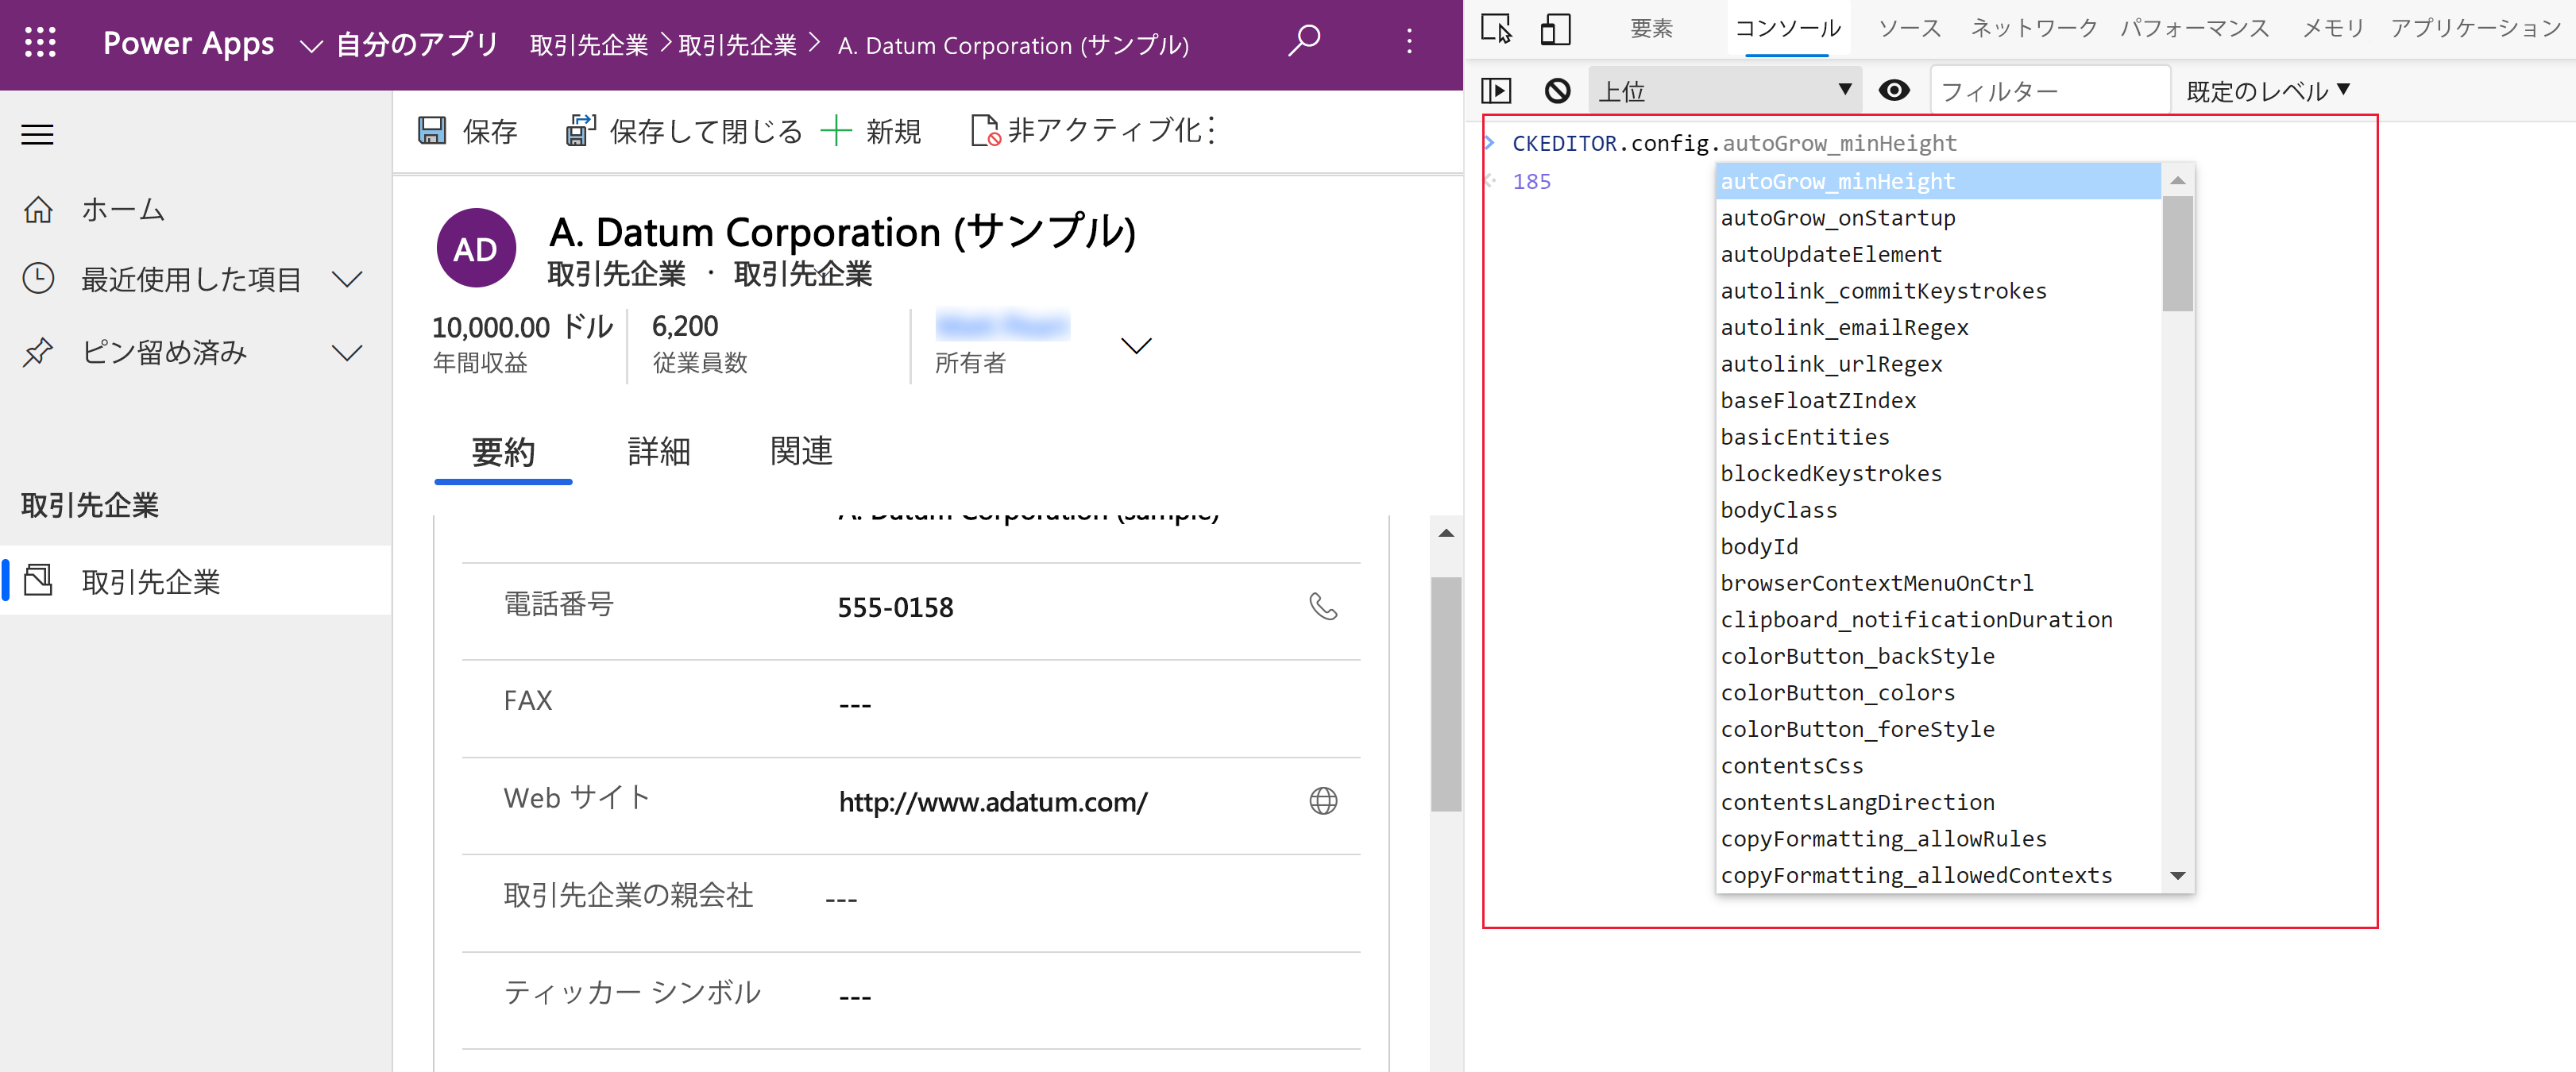The image size is (2576, 1072).
Task: Click the first 取引先企業 breadcrumb
Action: pos(589,45)
